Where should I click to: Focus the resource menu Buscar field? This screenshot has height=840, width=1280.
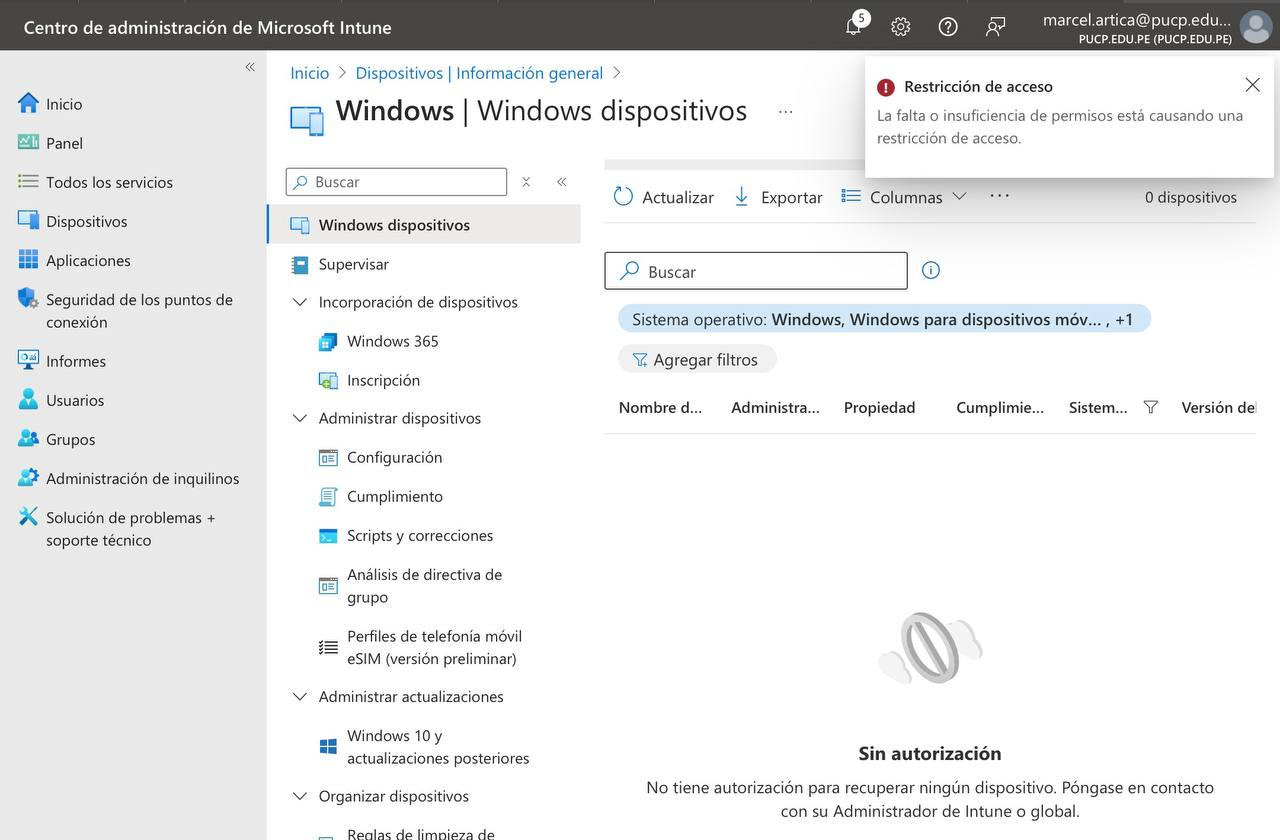tap(396, 182)
